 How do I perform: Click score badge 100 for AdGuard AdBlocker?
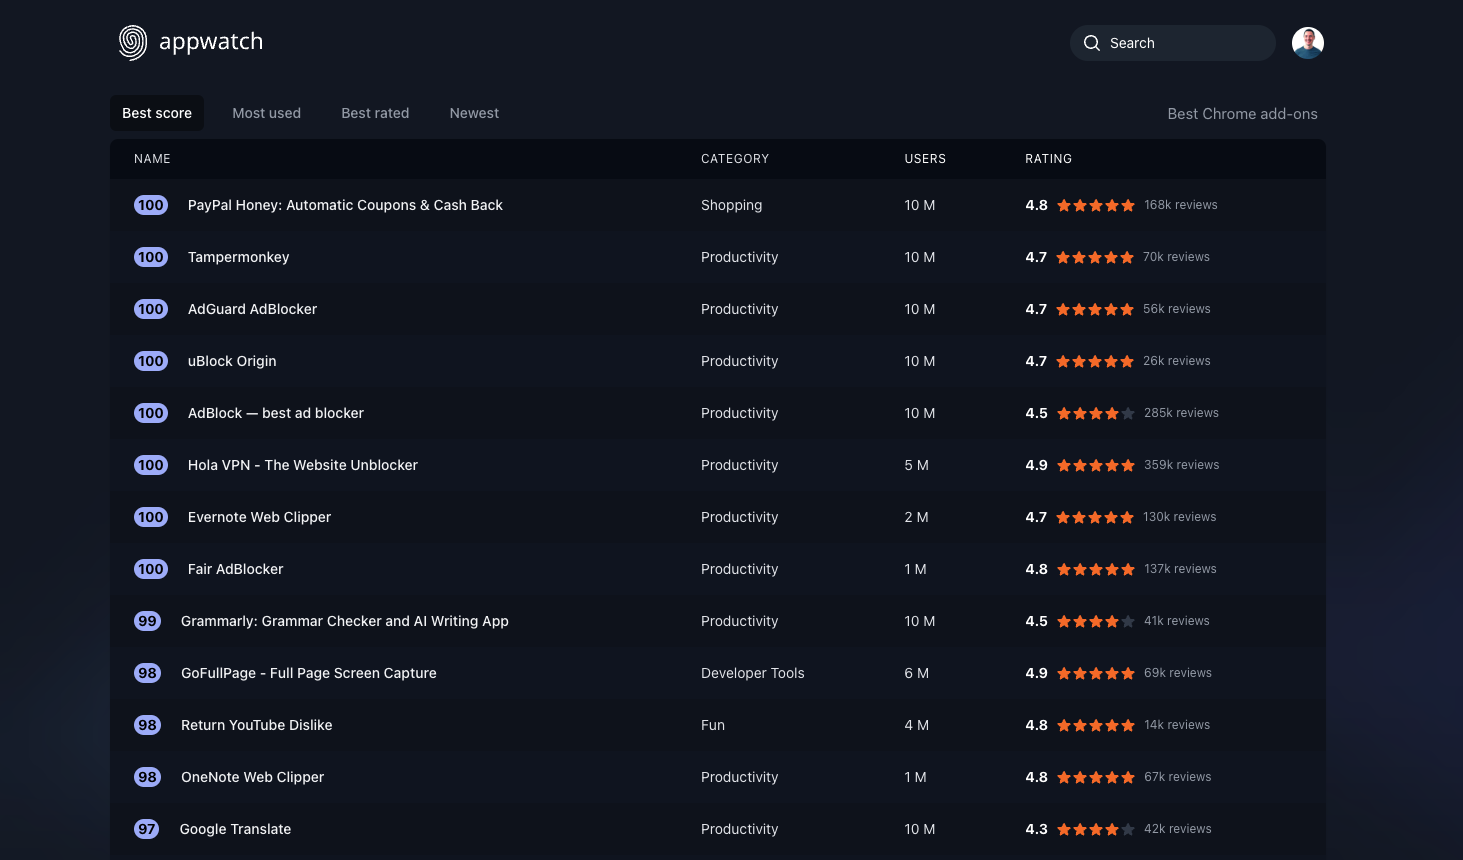151,309
